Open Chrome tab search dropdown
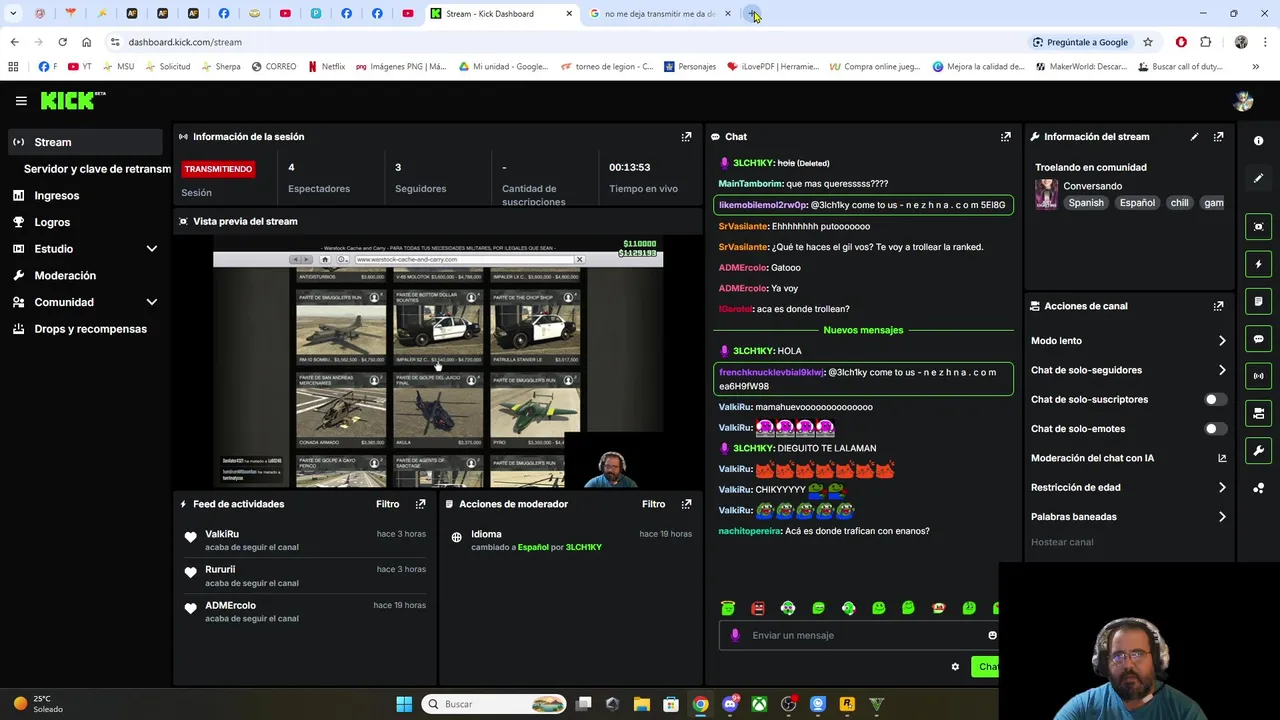 pos(13,14)
